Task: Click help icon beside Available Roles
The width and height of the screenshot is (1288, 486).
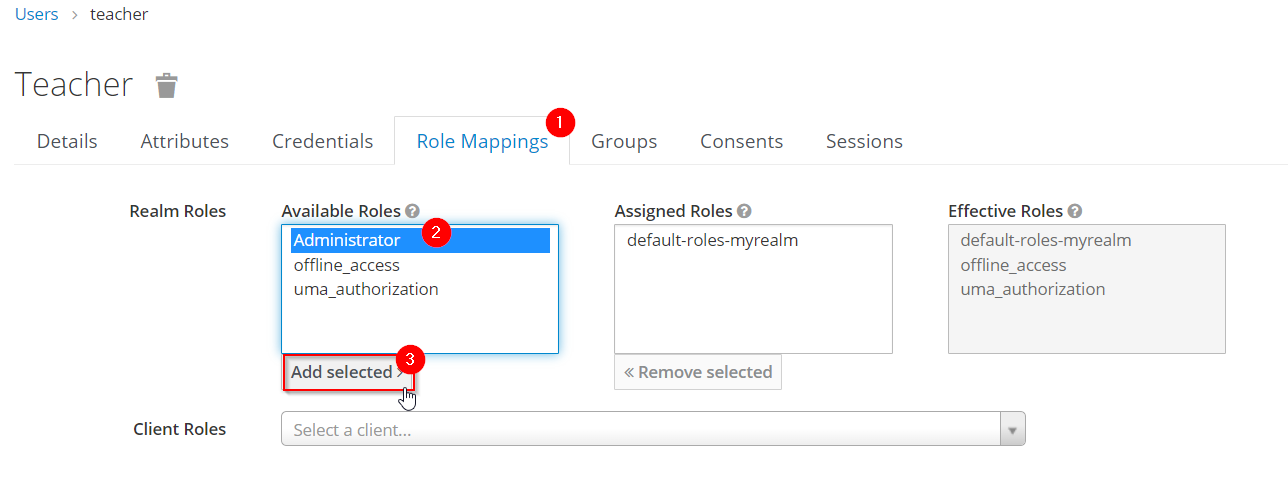Action: 412,212
